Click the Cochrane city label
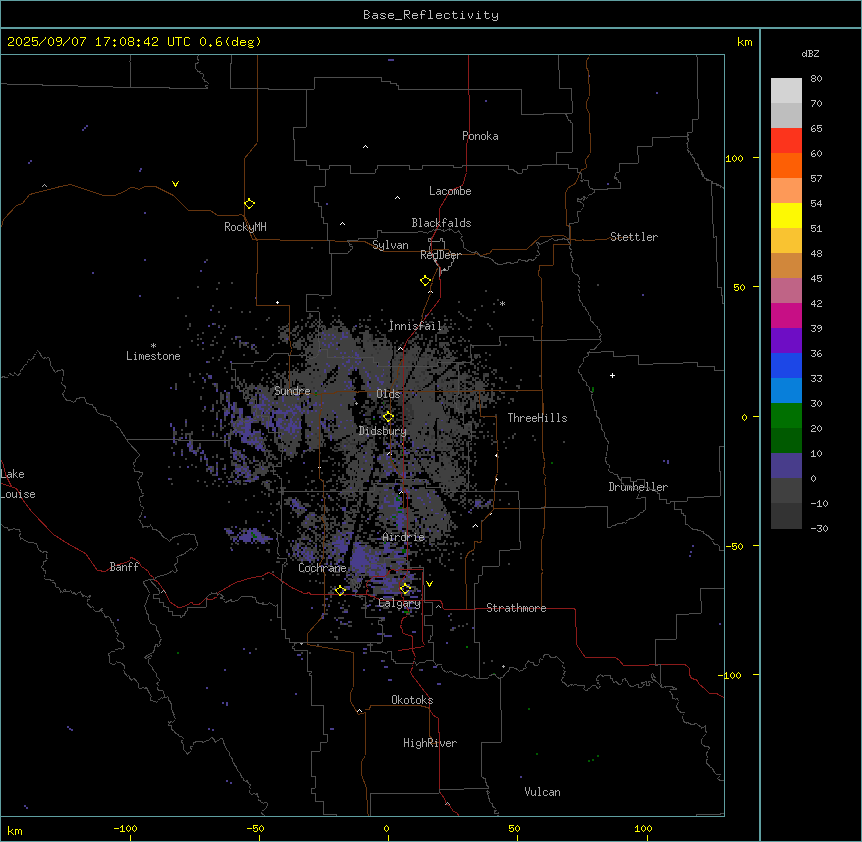 coord(322,568)
